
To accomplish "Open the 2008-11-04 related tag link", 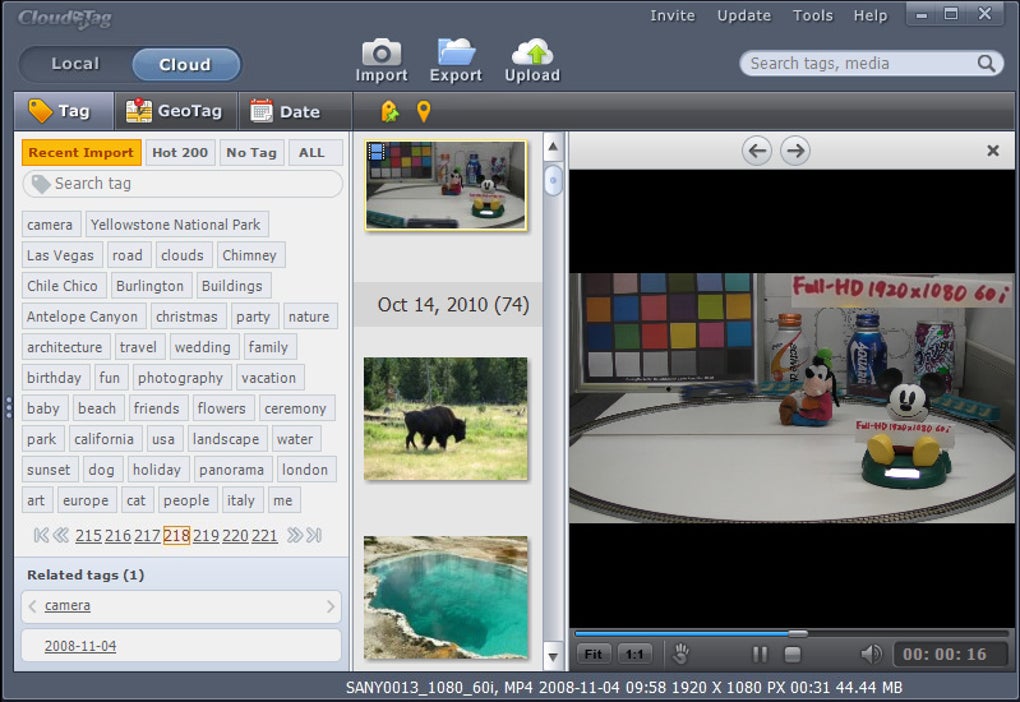I will [x=80, y=646].
